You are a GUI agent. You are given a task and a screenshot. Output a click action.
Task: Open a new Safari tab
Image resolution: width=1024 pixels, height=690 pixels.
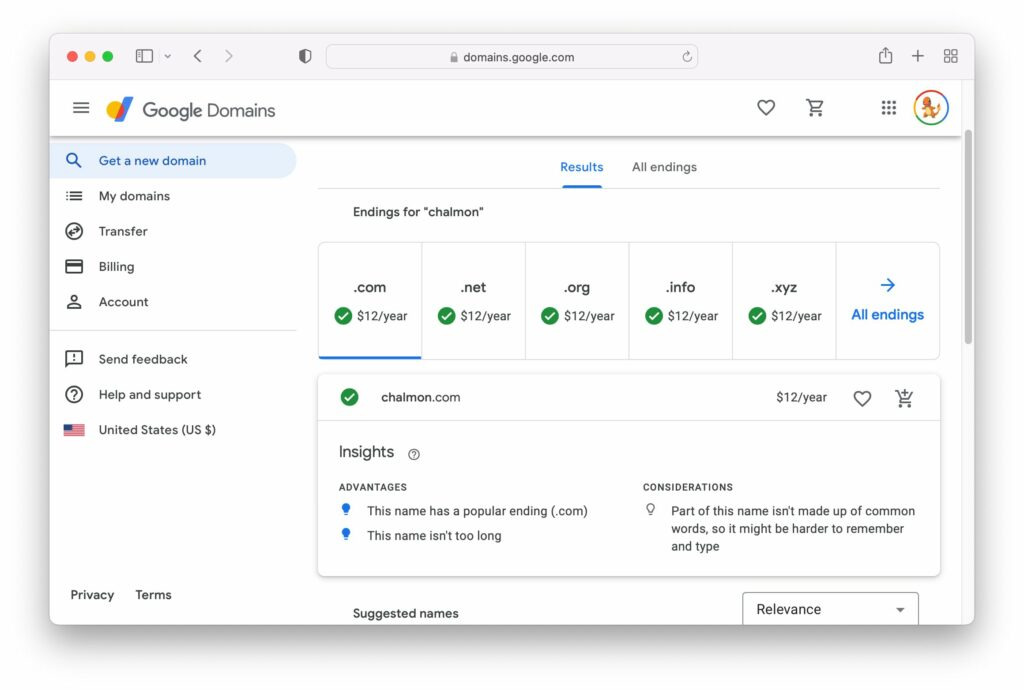coord(918,56)
